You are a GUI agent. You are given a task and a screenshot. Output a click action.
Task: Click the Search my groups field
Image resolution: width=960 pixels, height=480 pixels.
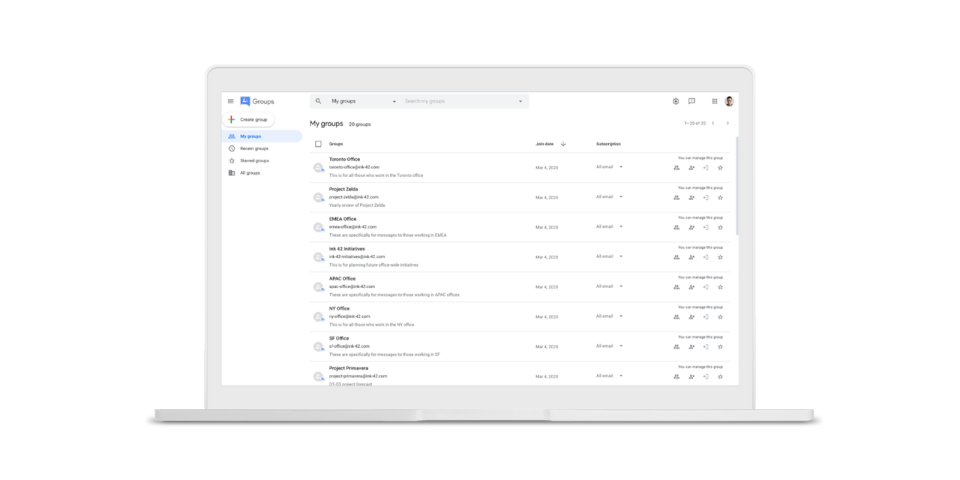click(x=455, y=101)
